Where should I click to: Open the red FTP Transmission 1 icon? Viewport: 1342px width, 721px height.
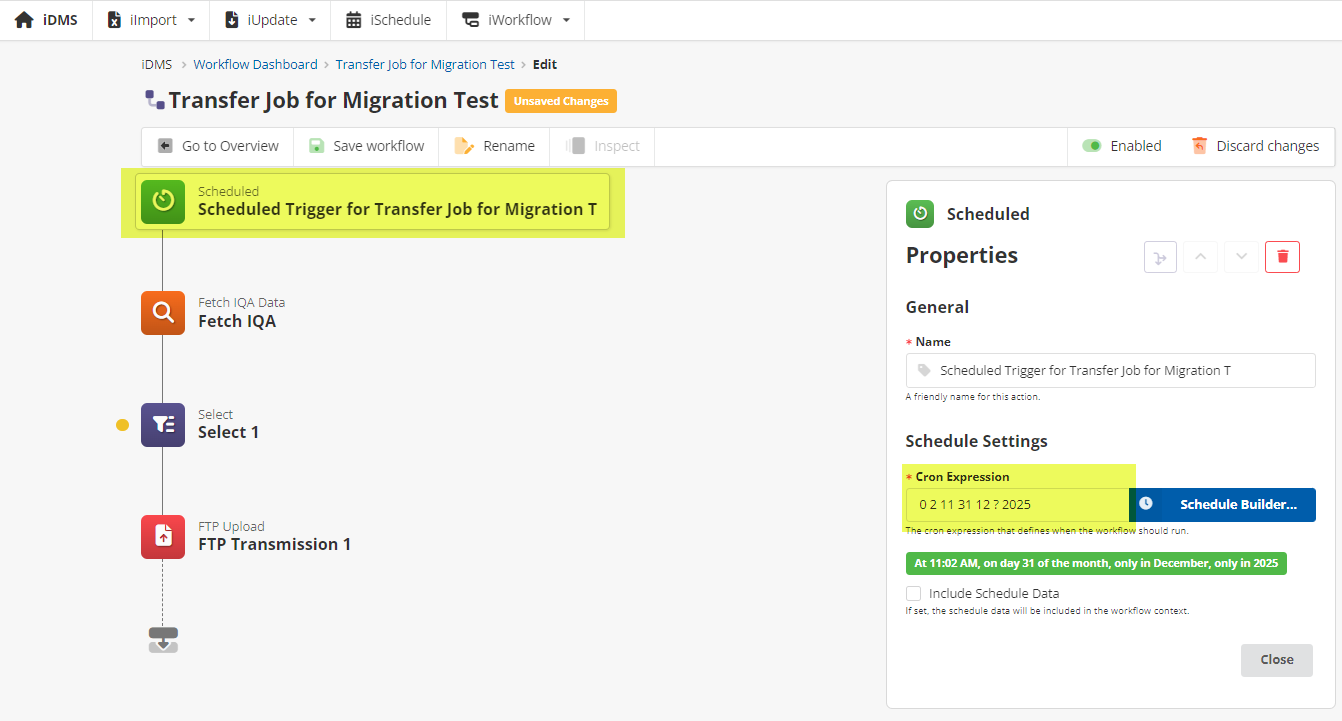[163, 537]
